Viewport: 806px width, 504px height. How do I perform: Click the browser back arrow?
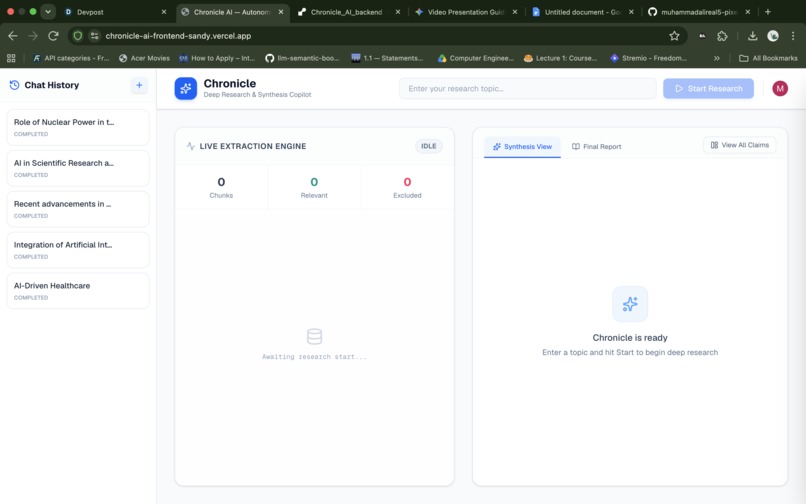point(13,36)
